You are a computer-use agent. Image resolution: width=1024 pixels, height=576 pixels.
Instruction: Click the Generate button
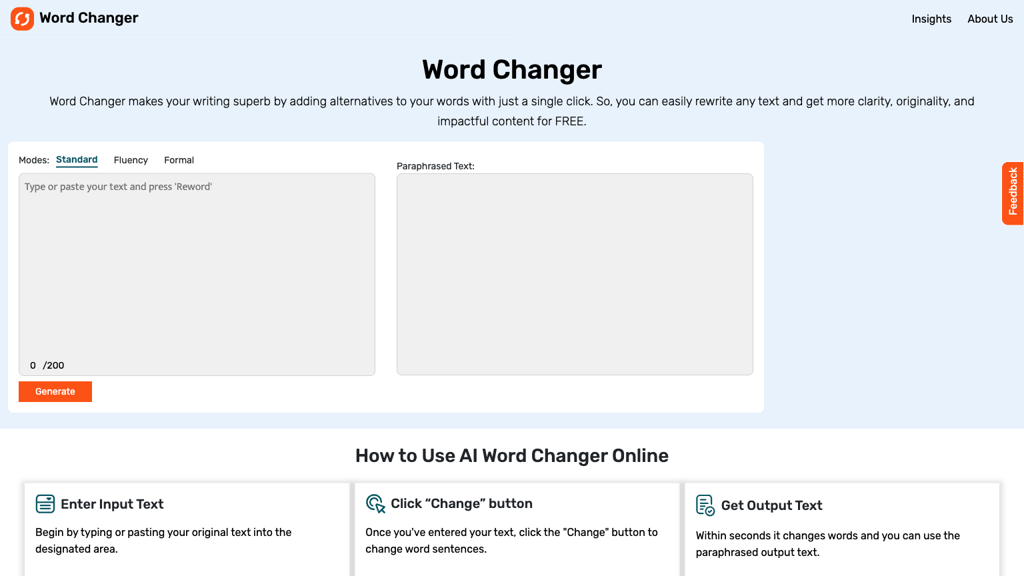click(x=55, y=391)
